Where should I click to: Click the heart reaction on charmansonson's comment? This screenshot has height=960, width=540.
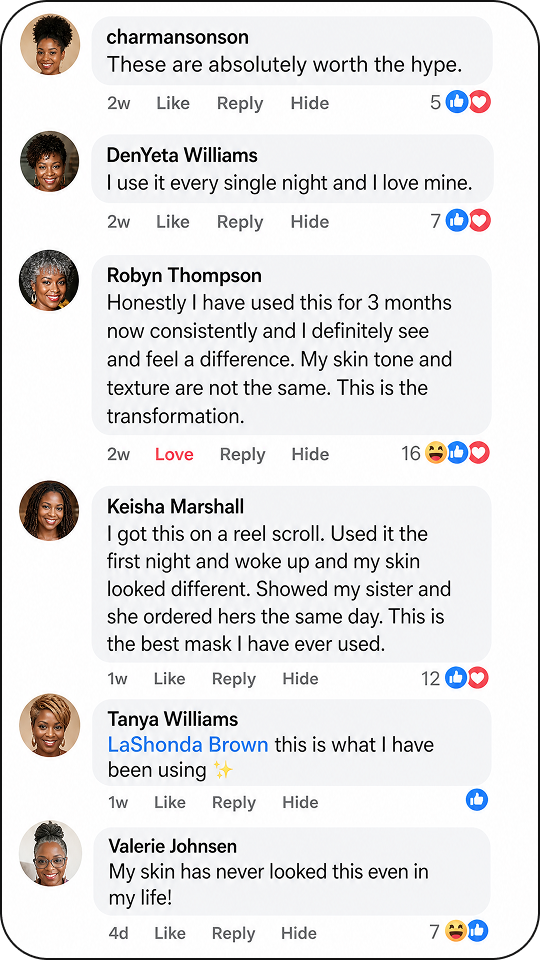pyautogui.click(x=479, y=102)
